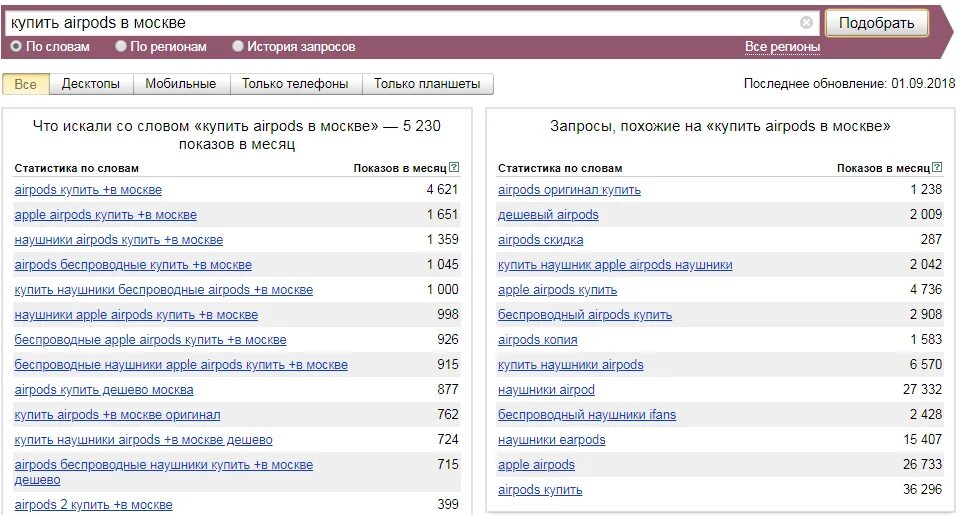Viewport: 960px width, 515px height.
Task: Open link 'дешевый airpods'
Action: [x=549, y=215]
